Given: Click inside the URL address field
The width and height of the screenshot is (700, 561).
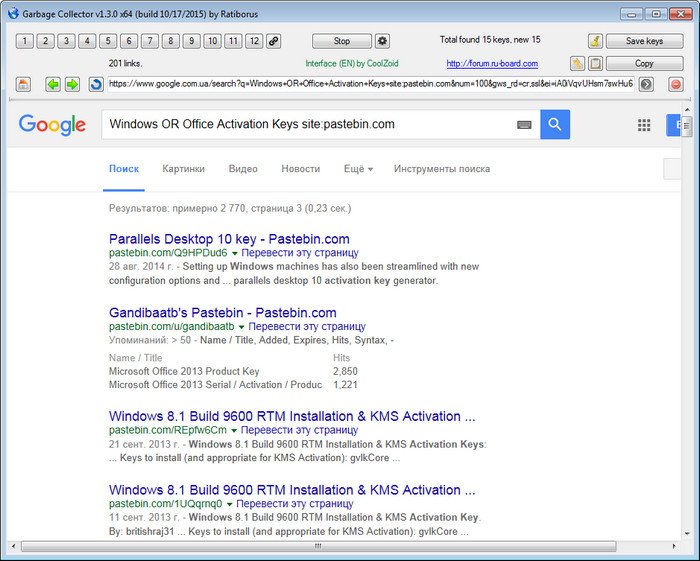Looking at the screenshot, I should (371, 84).
